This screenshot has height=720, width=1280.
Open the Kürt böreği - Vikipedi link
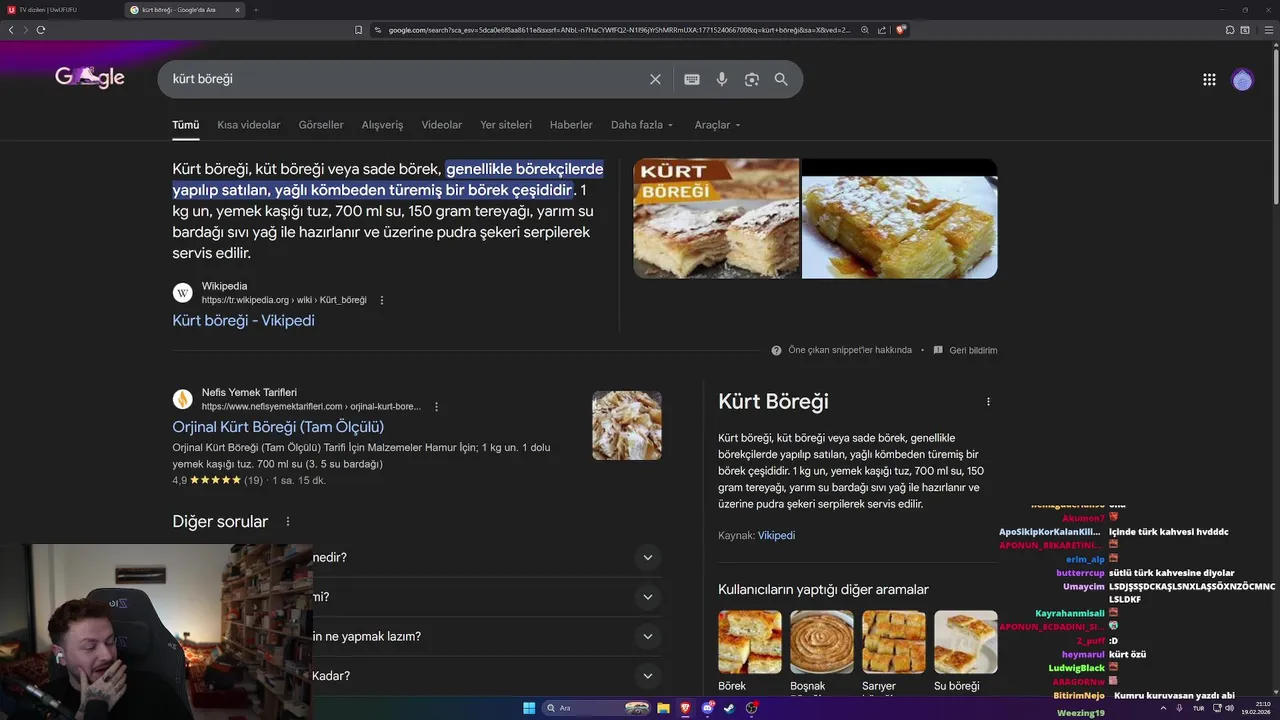coord(243,320)
